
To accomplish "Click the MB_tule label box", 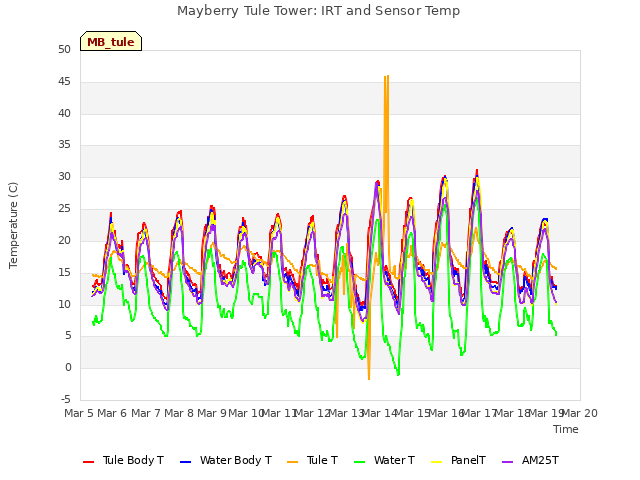I will coord(111,41).
